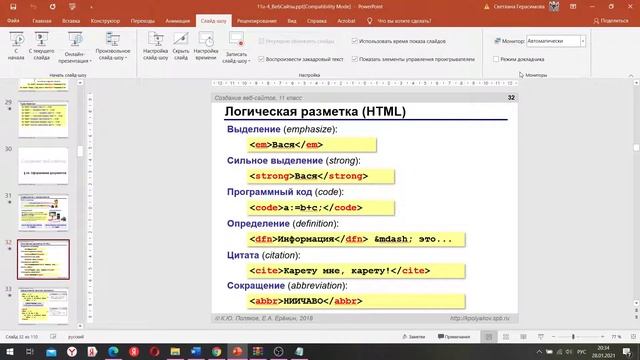Open Google Chrome on taskbar
The height and width of the screenshot is (360, 640).
pyautogui.click(x=216, y=351)
